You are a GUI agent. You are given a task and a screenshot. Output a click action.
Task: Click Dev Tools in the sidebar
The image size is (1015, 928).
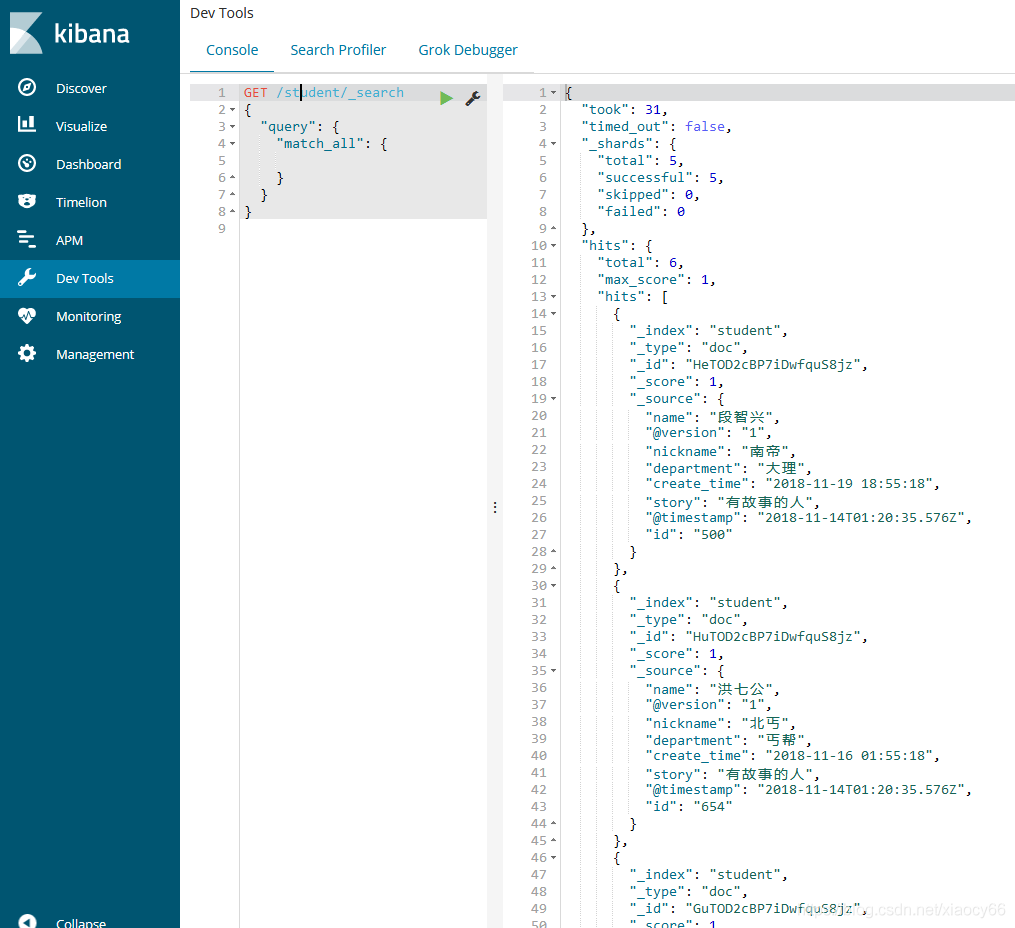[85, 278]
